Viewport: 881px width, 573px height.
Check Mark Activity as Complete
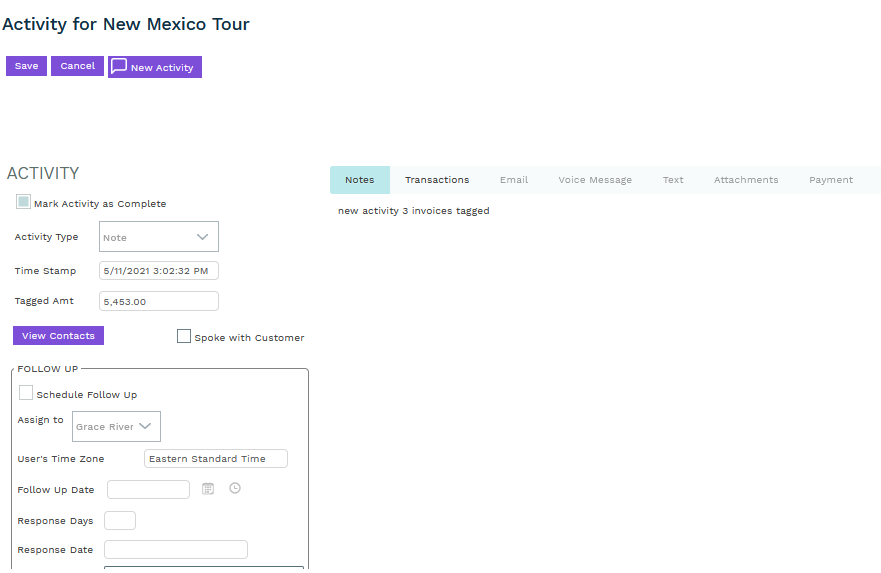click(23, 202)
